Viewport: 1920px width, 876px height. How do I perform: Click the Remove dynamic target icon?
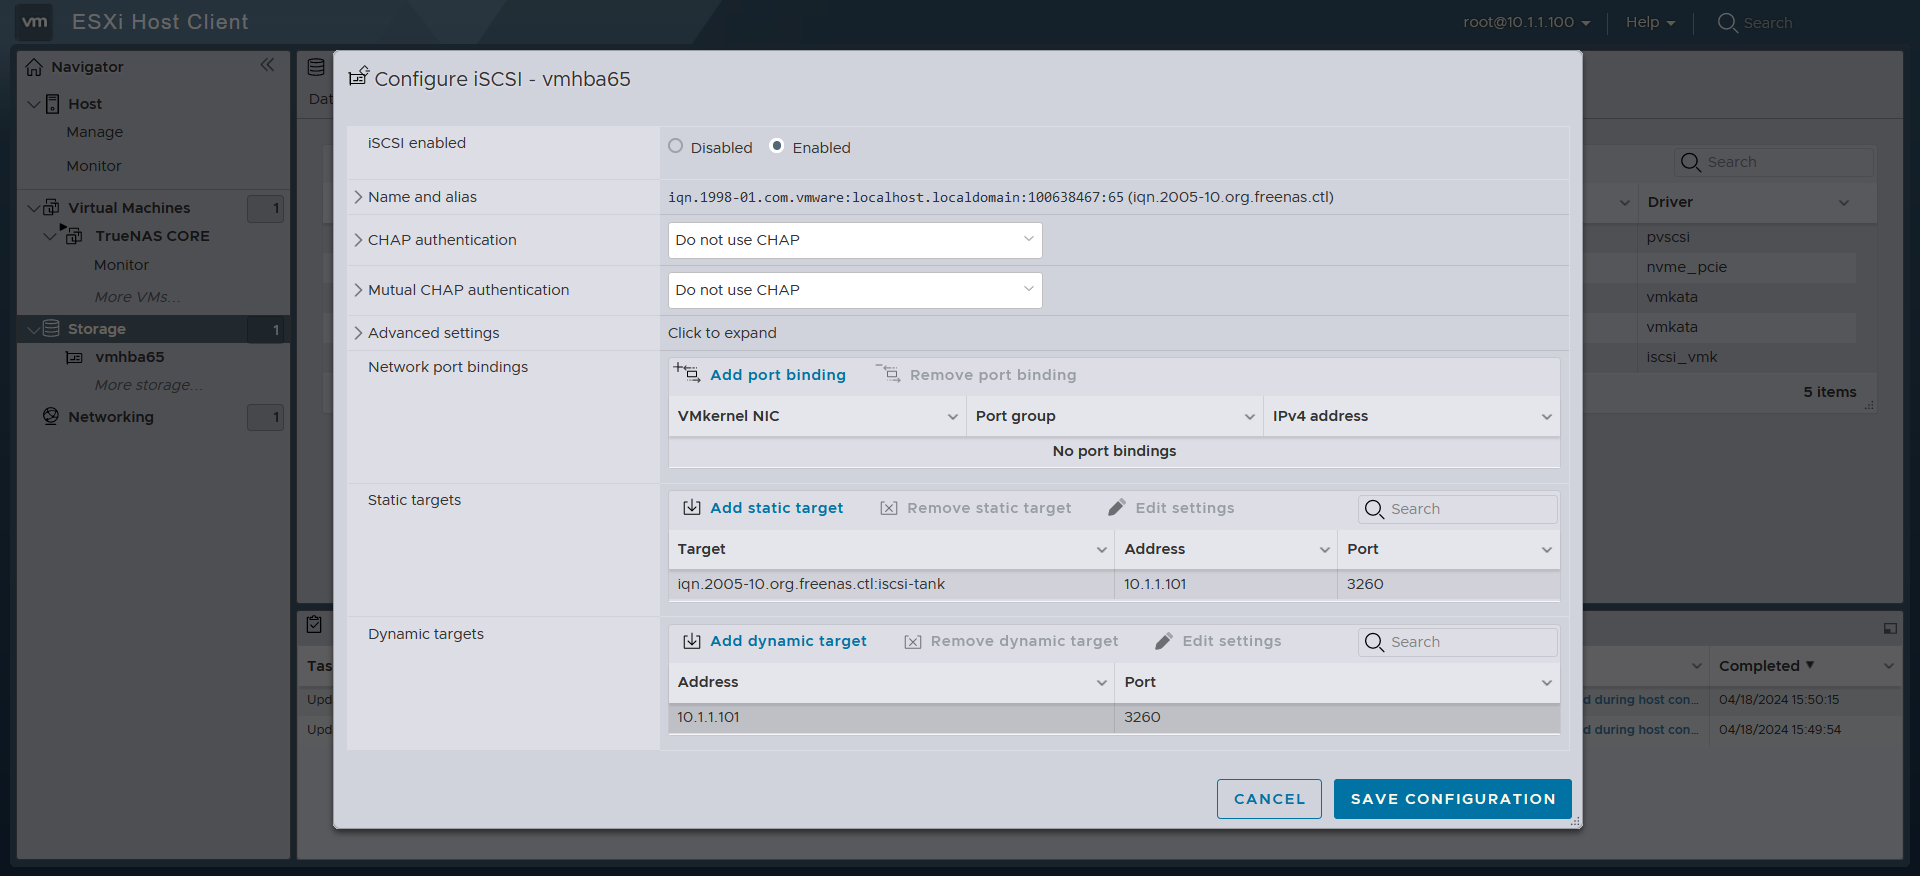(x=912, y=642)
